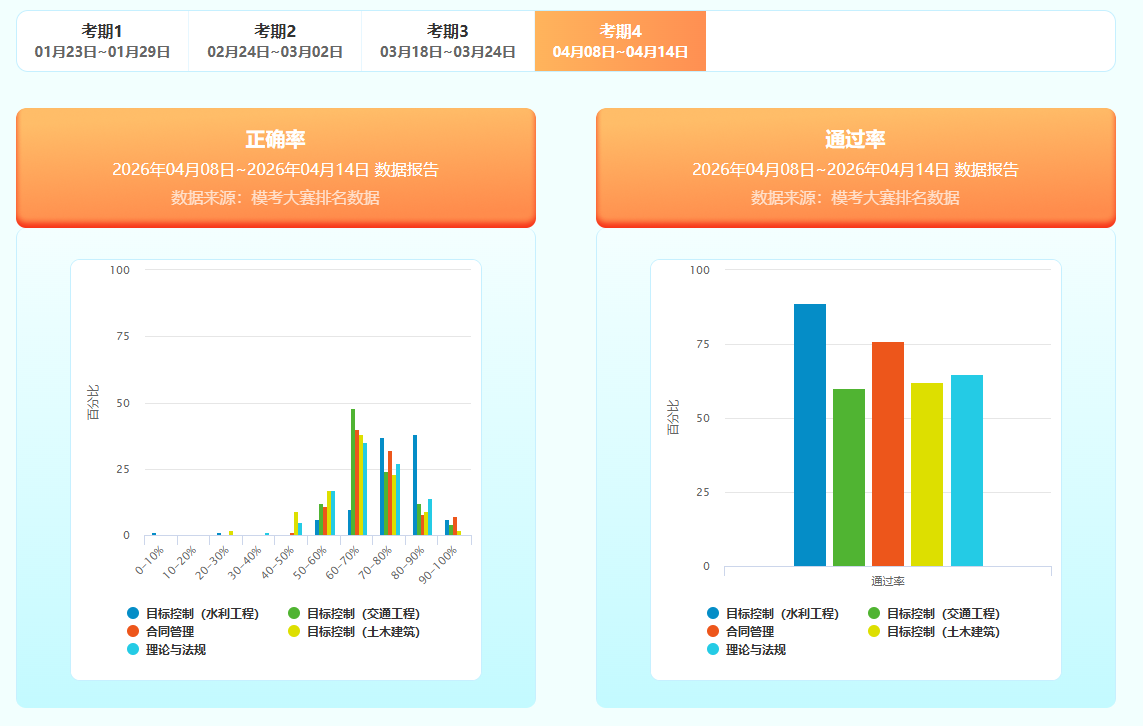Click the tall blue bar in 通过率 chart

(810, 435)
